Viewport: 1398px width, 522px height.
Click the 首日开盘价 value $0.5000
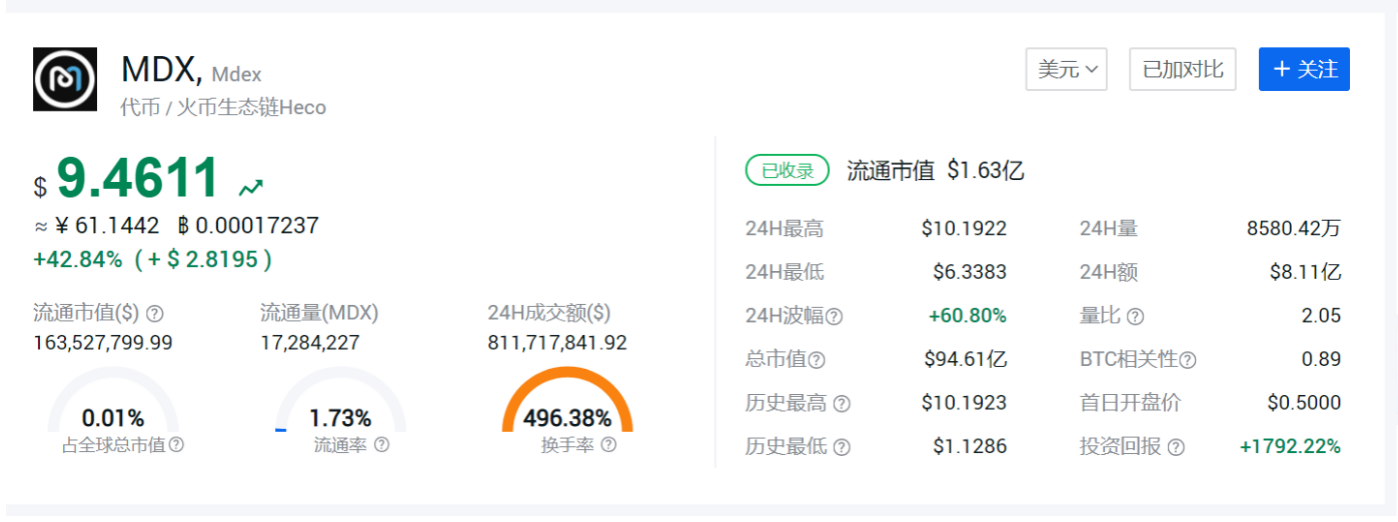[x=1304, y=404]
